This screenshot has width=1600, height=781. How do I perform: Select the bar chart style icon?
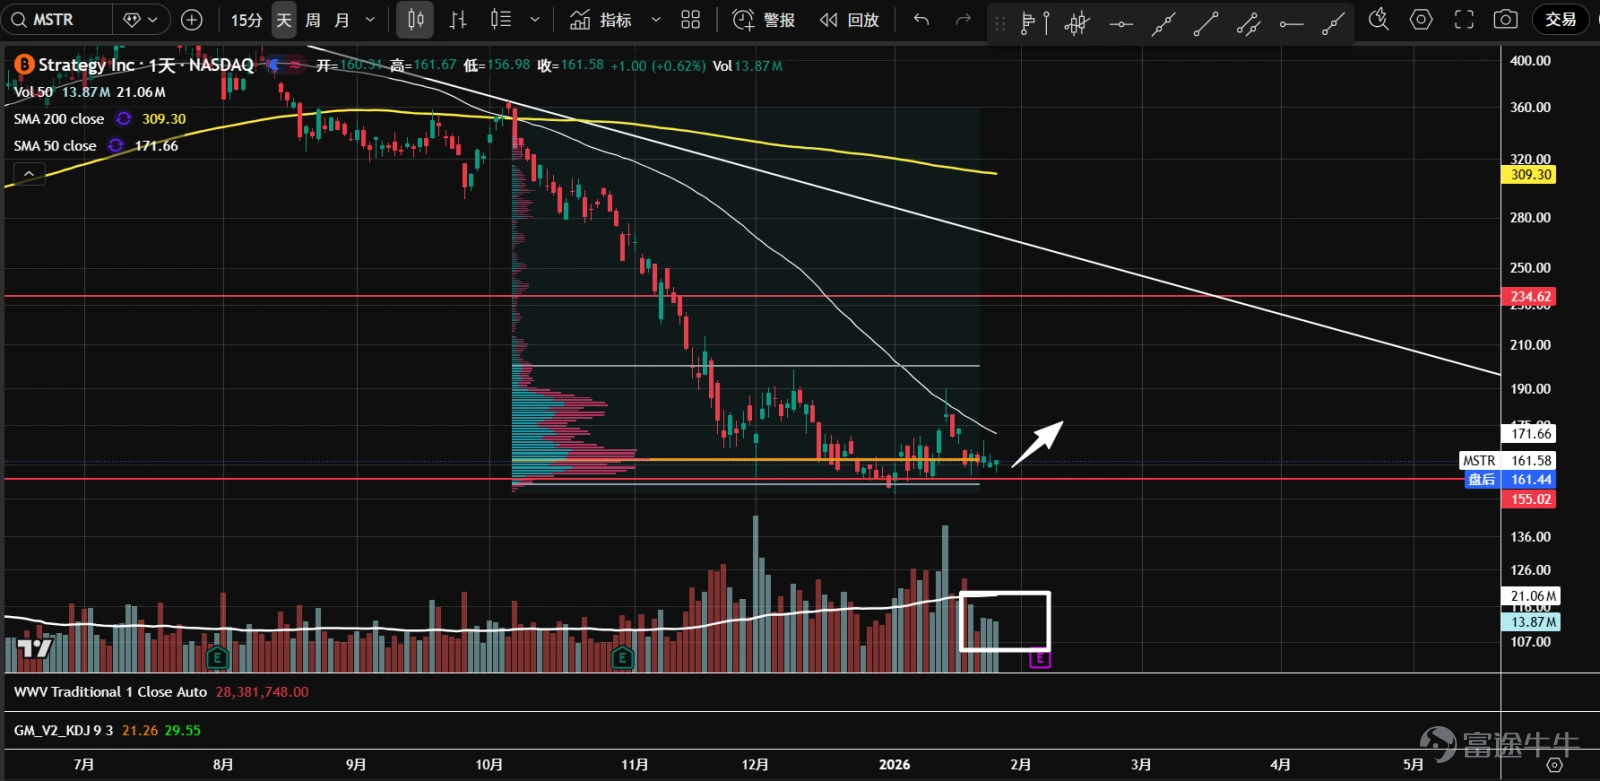click(x=458, y=20)
